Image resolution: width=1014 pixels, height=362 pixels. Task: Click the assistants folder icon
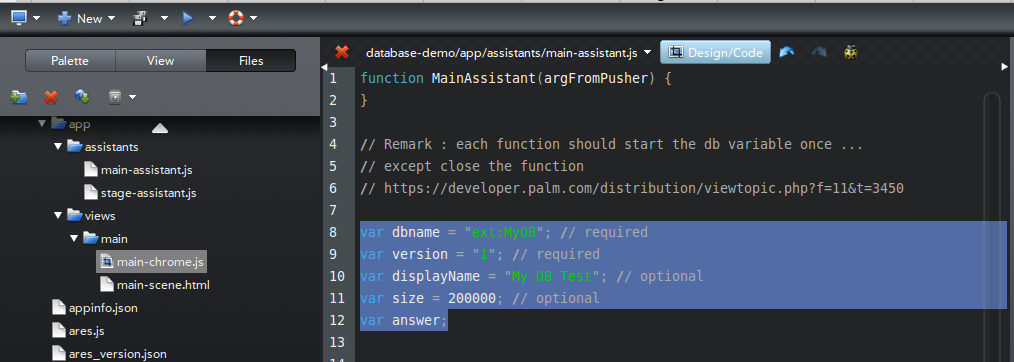pyautogui.click(x=75, y=147)
